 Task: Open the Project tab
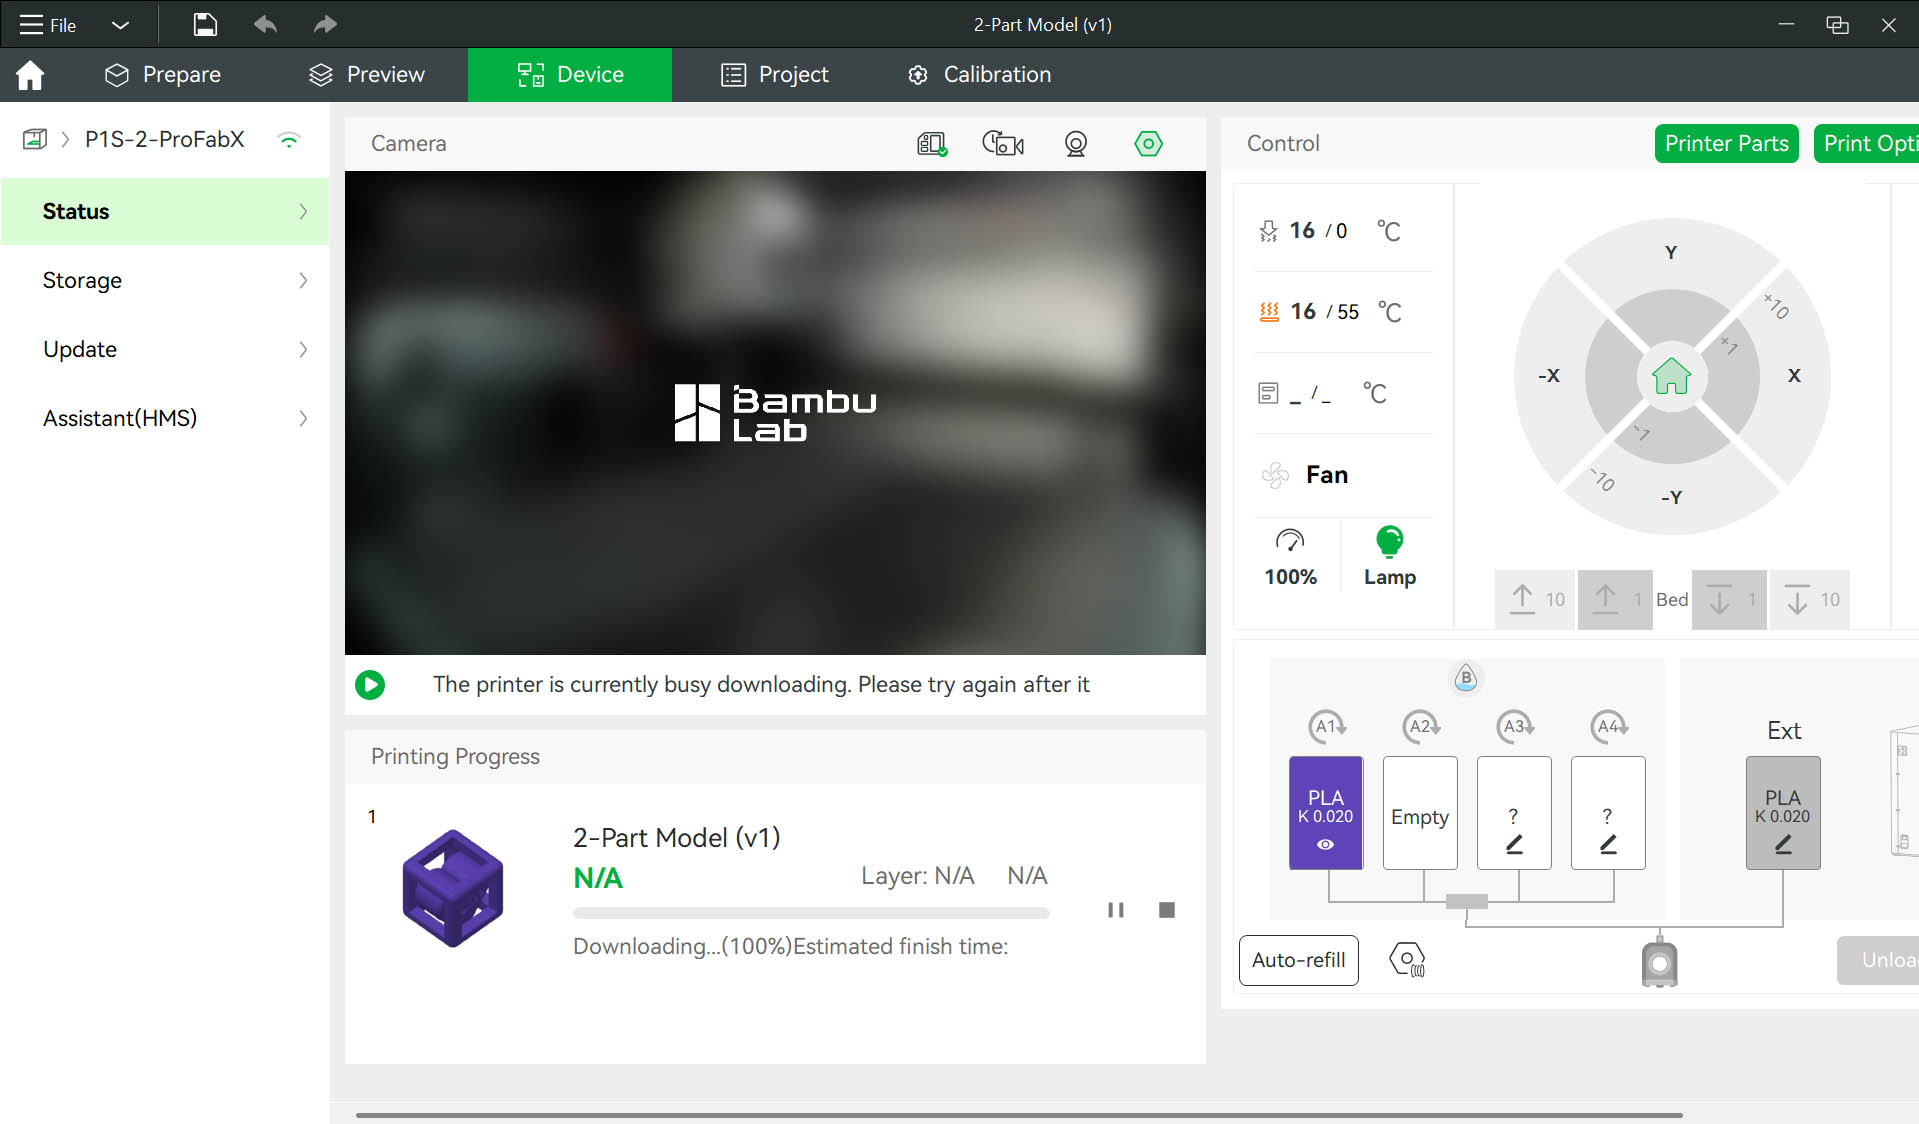pos(775,75)
